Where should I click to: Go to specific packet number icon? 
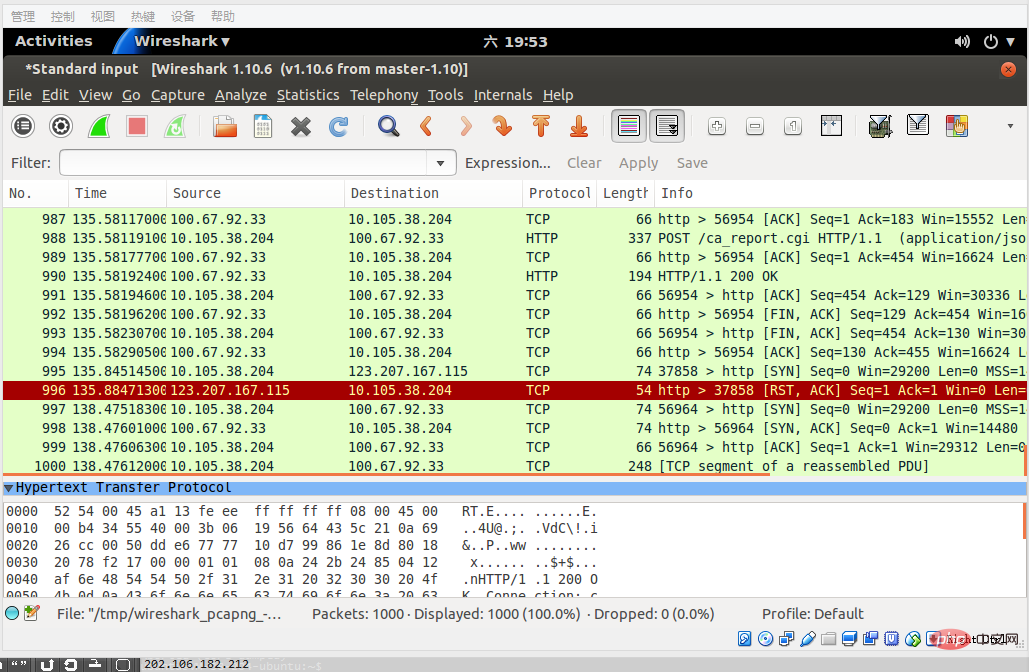tap(503, 125)
